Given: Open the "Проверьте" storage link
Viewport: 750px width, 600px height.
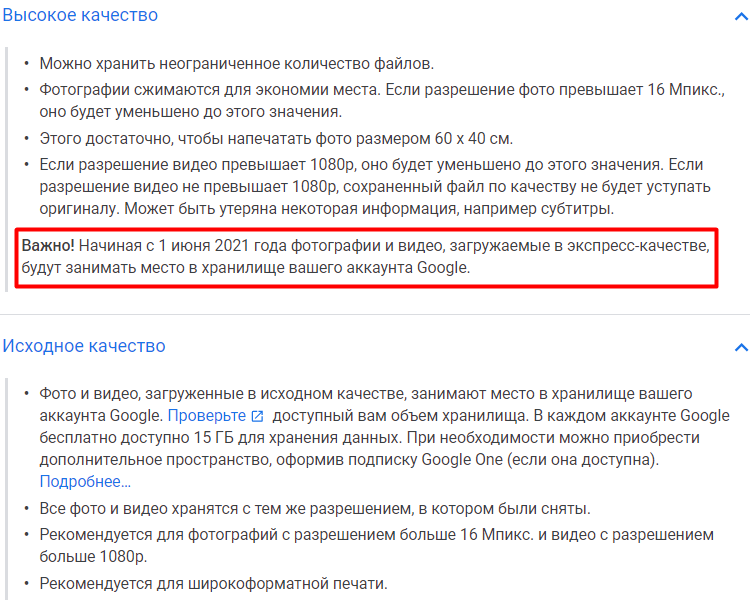Looking at the screenshot, I should 207,415.
